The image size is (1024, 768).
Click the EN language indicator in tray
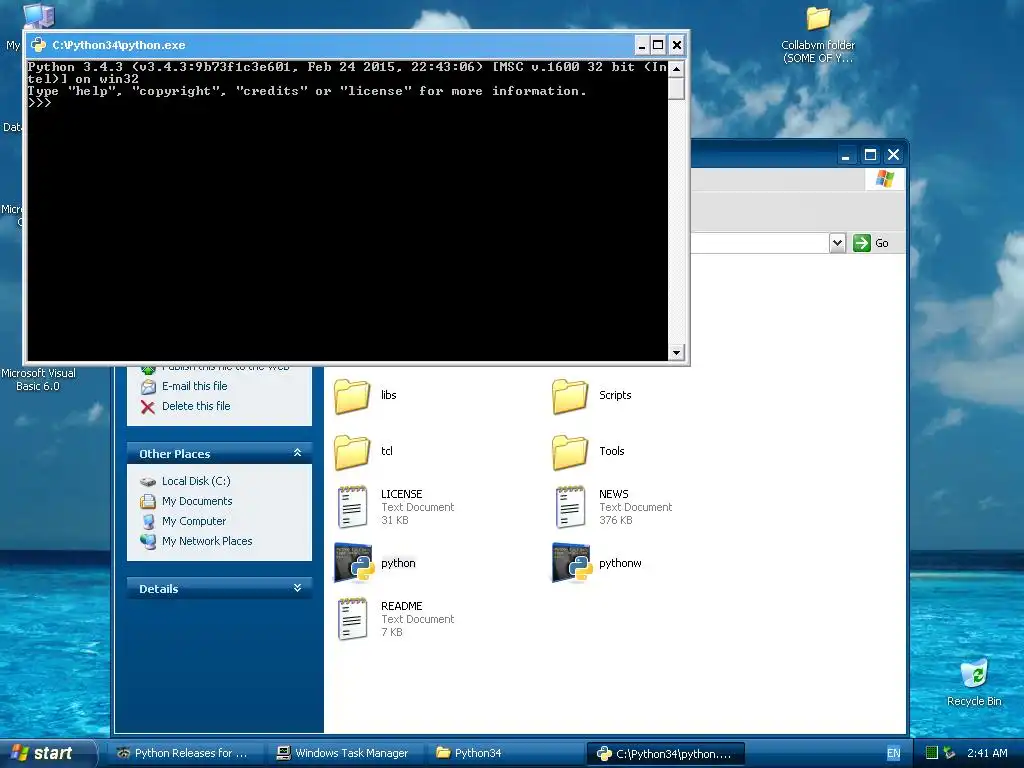(893, 754)
